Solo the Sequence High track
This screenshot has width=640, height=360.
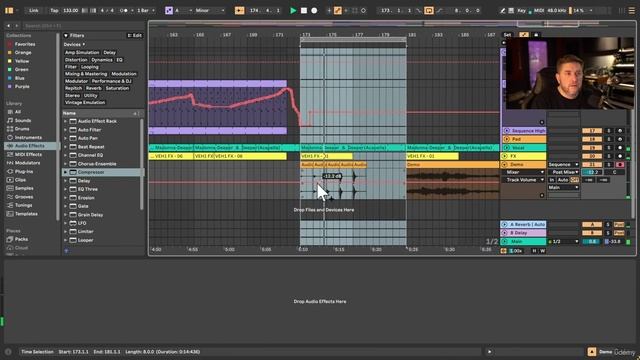[x=609, y=131]
